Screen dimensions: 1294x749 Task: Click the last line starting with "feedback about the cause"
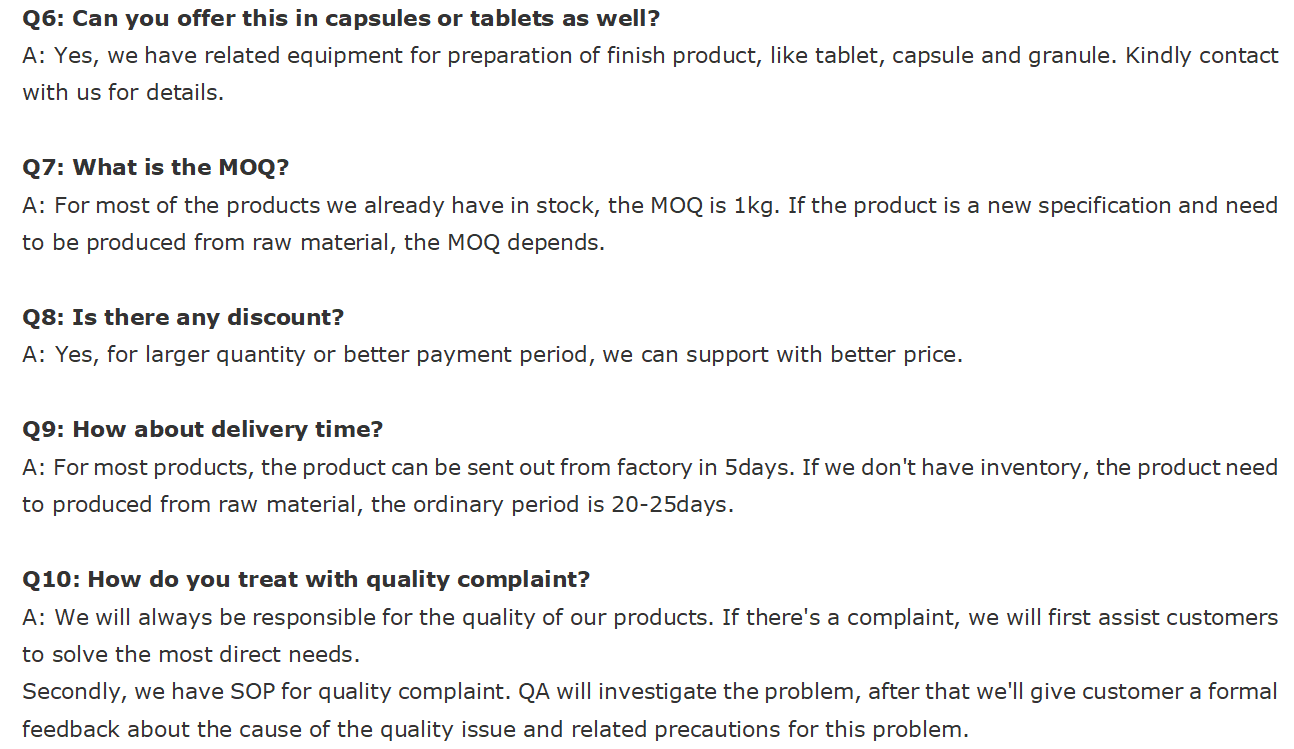click(x=495, y=729)
